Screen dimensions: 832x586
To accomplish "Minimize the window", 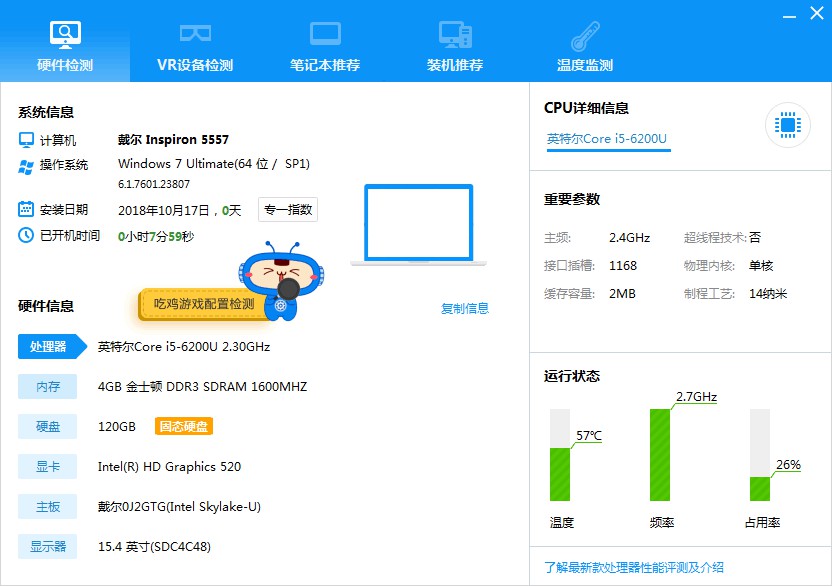I will [789, 16].
